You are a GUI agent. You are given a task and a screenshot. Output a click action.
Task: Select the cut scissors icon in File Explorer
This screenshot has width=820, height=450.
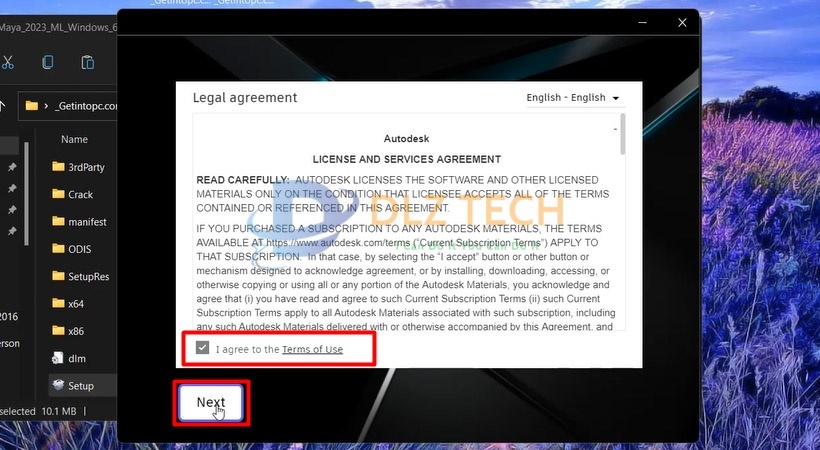pos(7,62)
